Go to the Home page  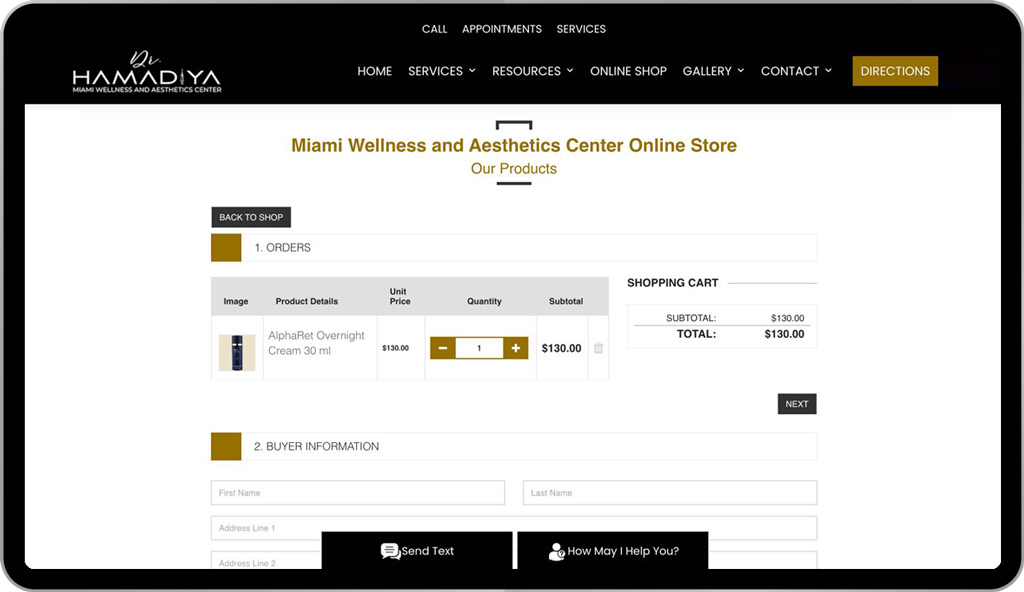point(374,71)
